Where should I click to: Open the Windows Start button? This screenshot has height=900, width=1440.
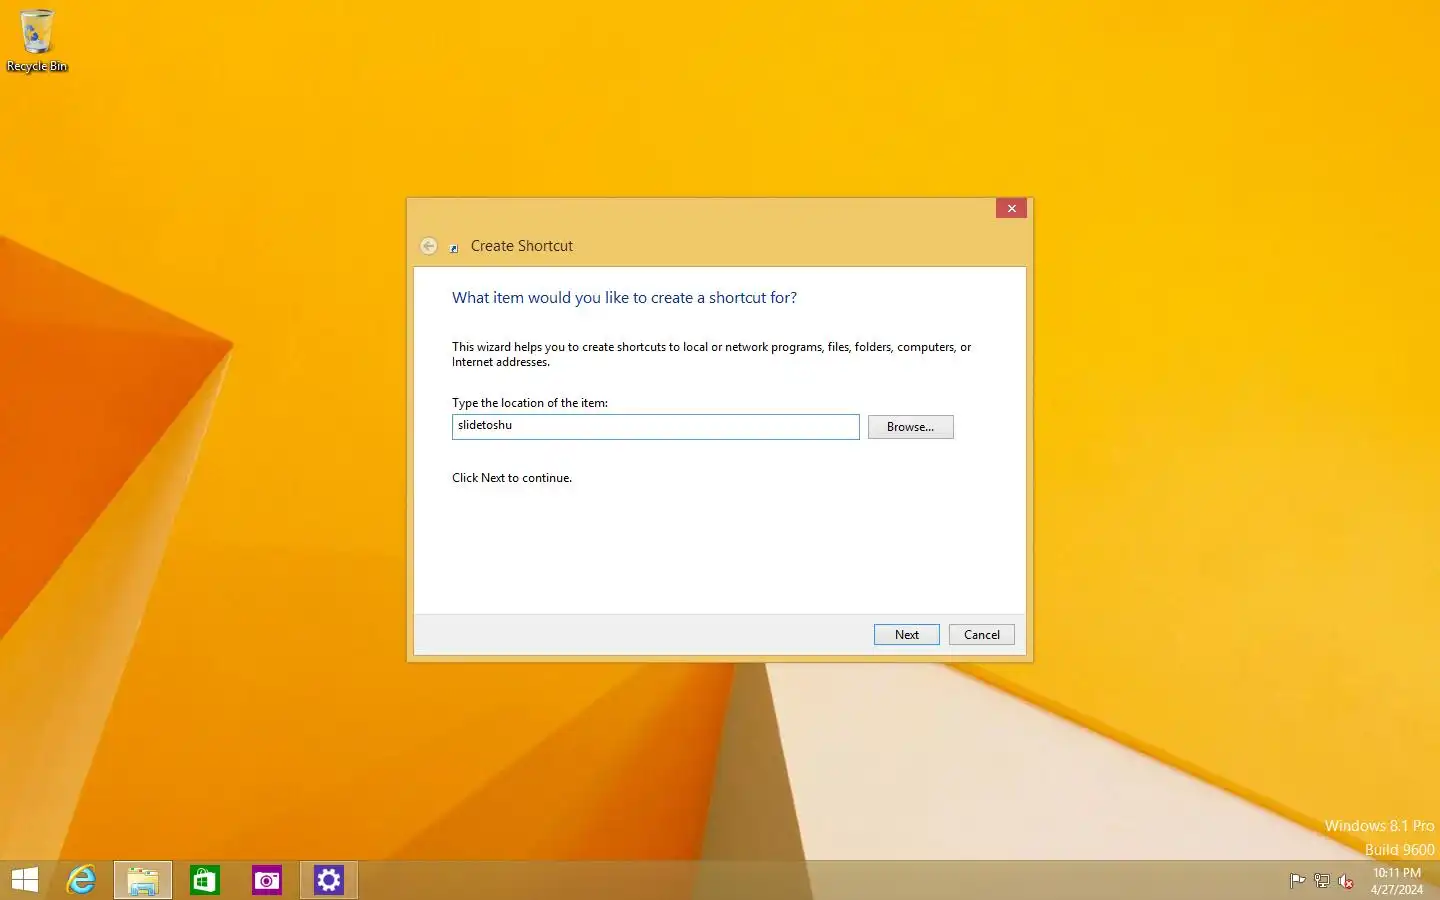coord(25,880)
